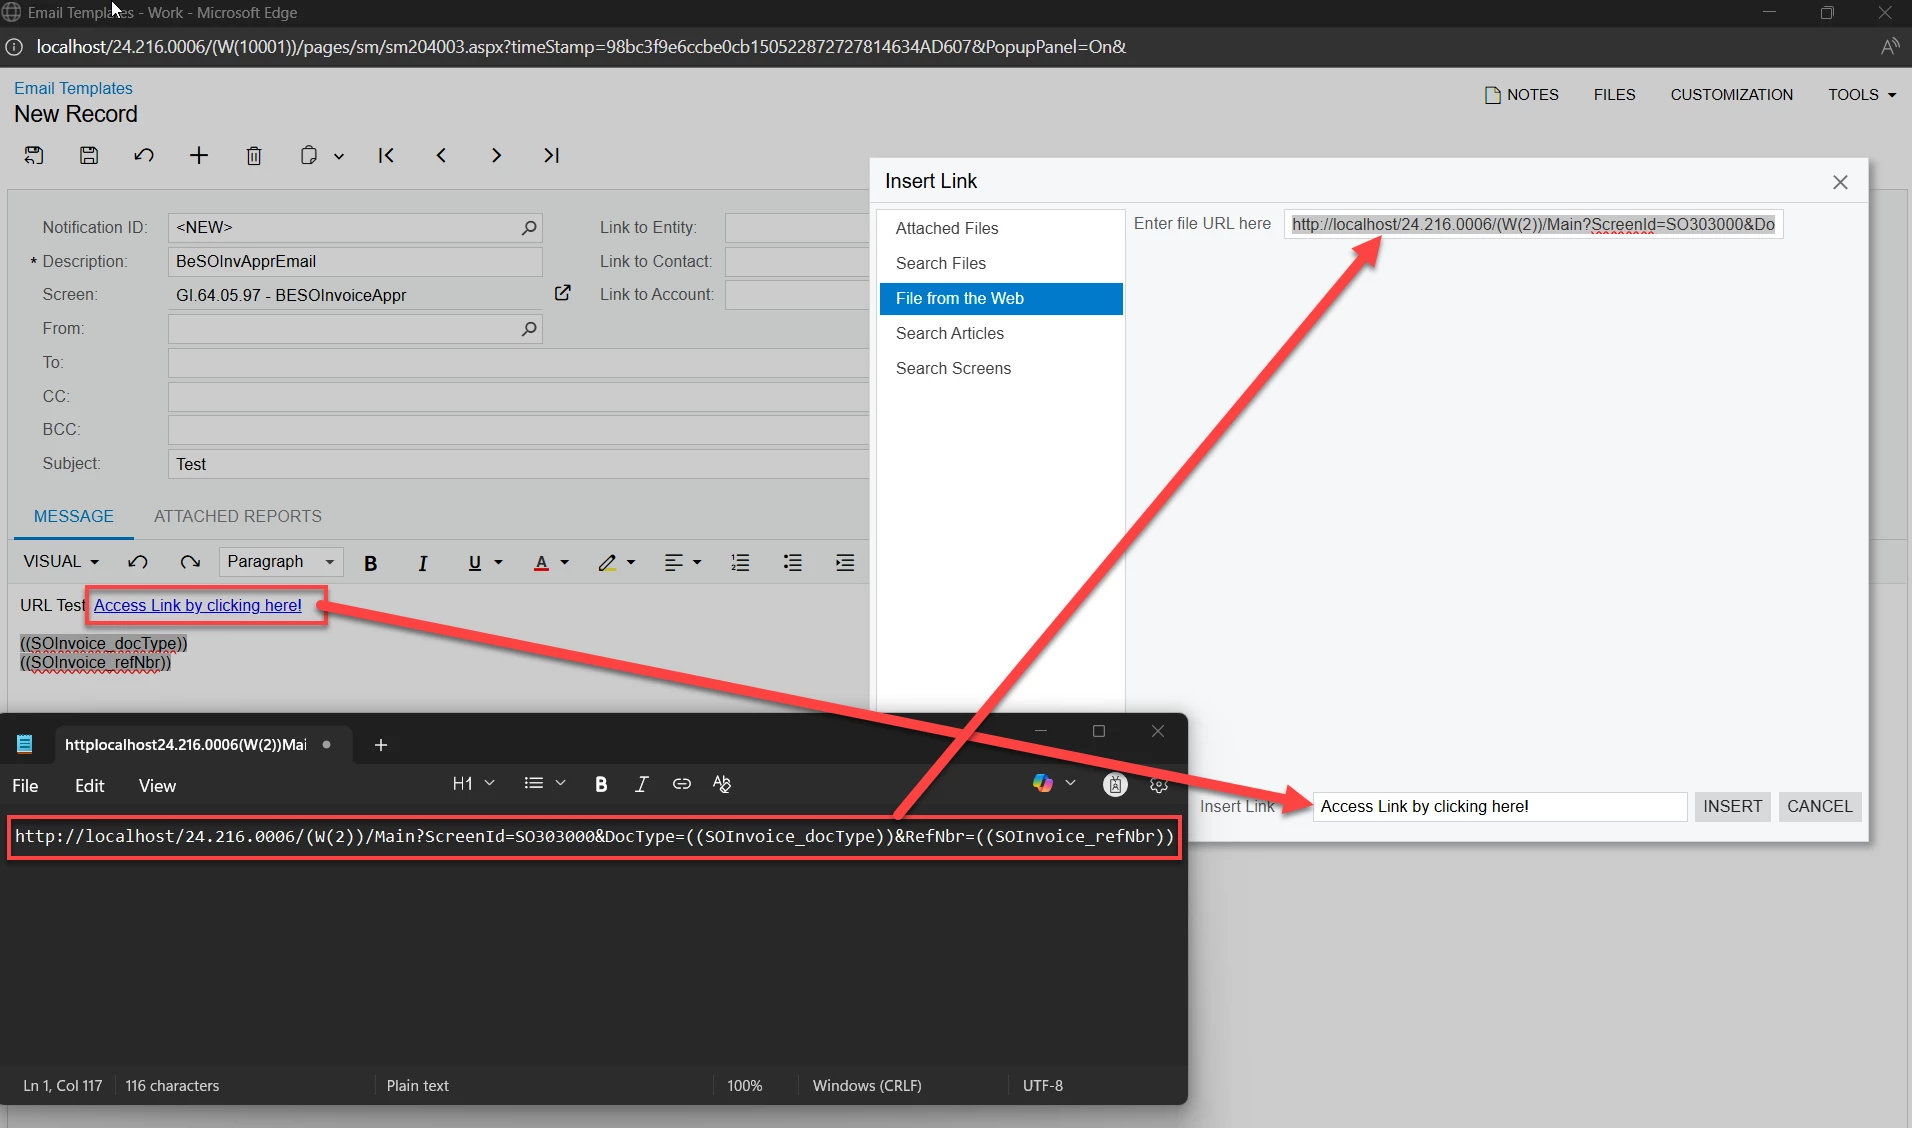The image size is (1912, 1128).
Task: Click the Cancel/undo record icon
Action: tap(144, 155)
